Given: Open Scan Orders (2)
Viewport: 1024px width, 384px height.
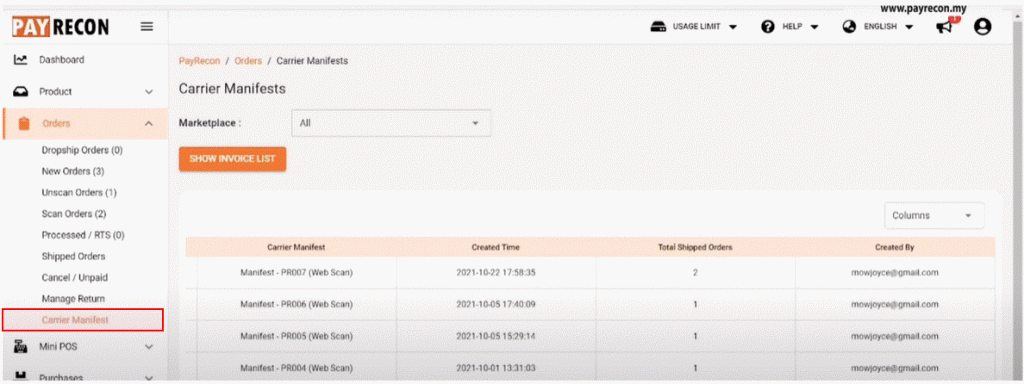Looking at the screenshot, I should pyautogui.click(x=74, y=214).
